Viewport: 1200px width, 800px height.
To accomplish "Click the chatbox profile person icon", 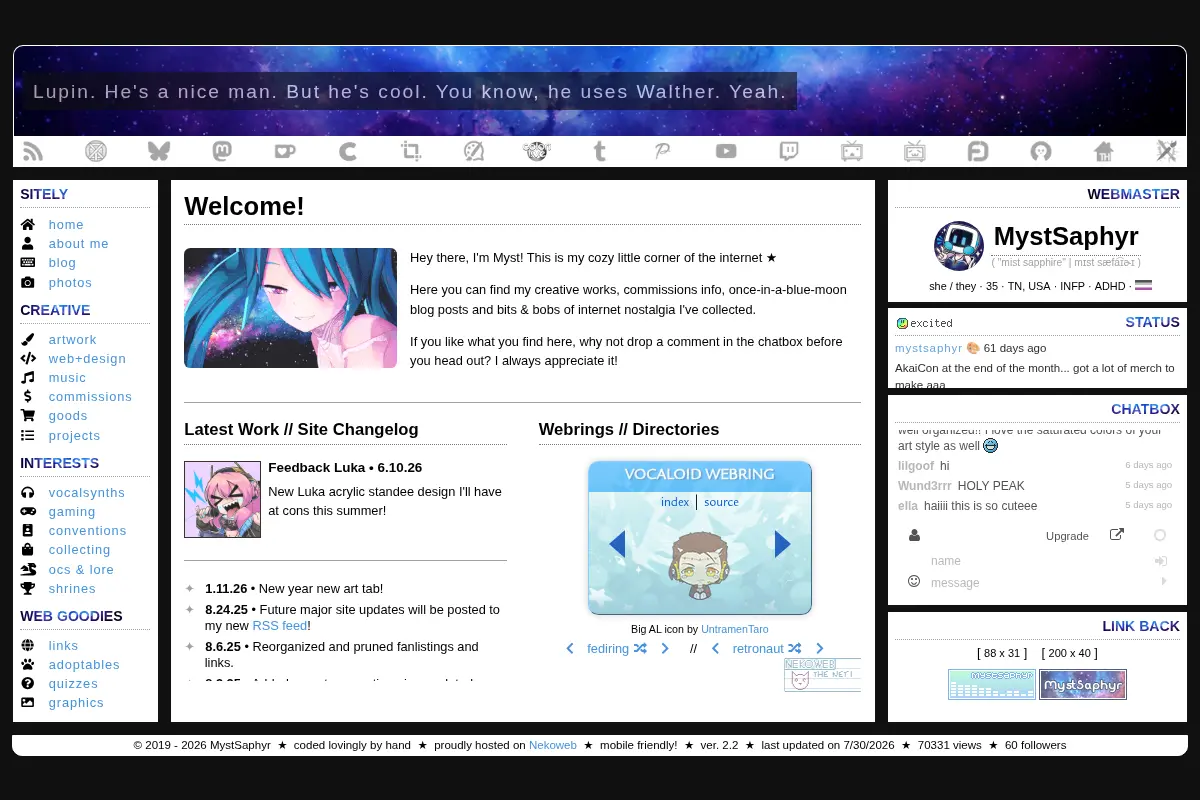I will [x=914, y=535].
